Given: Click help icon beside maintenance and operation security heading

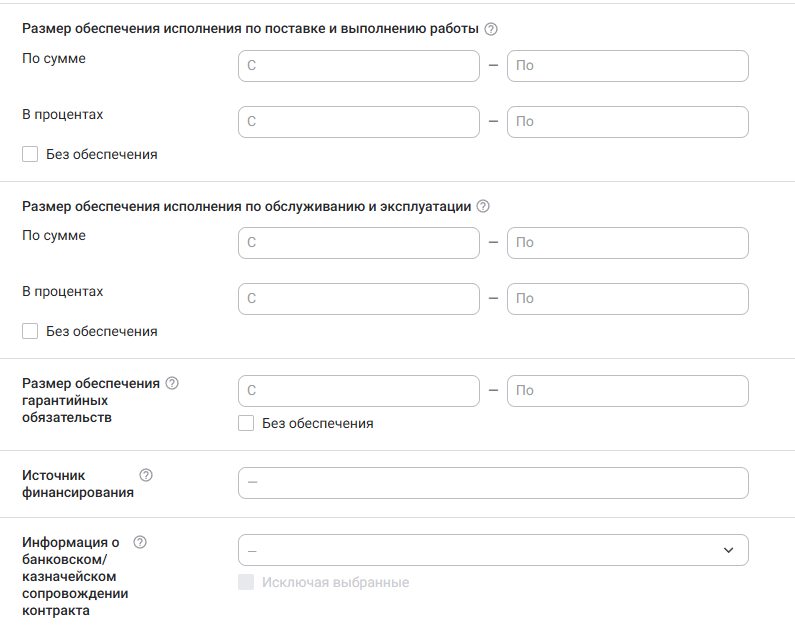Looking at the screenshot, I should coord(483,207).
